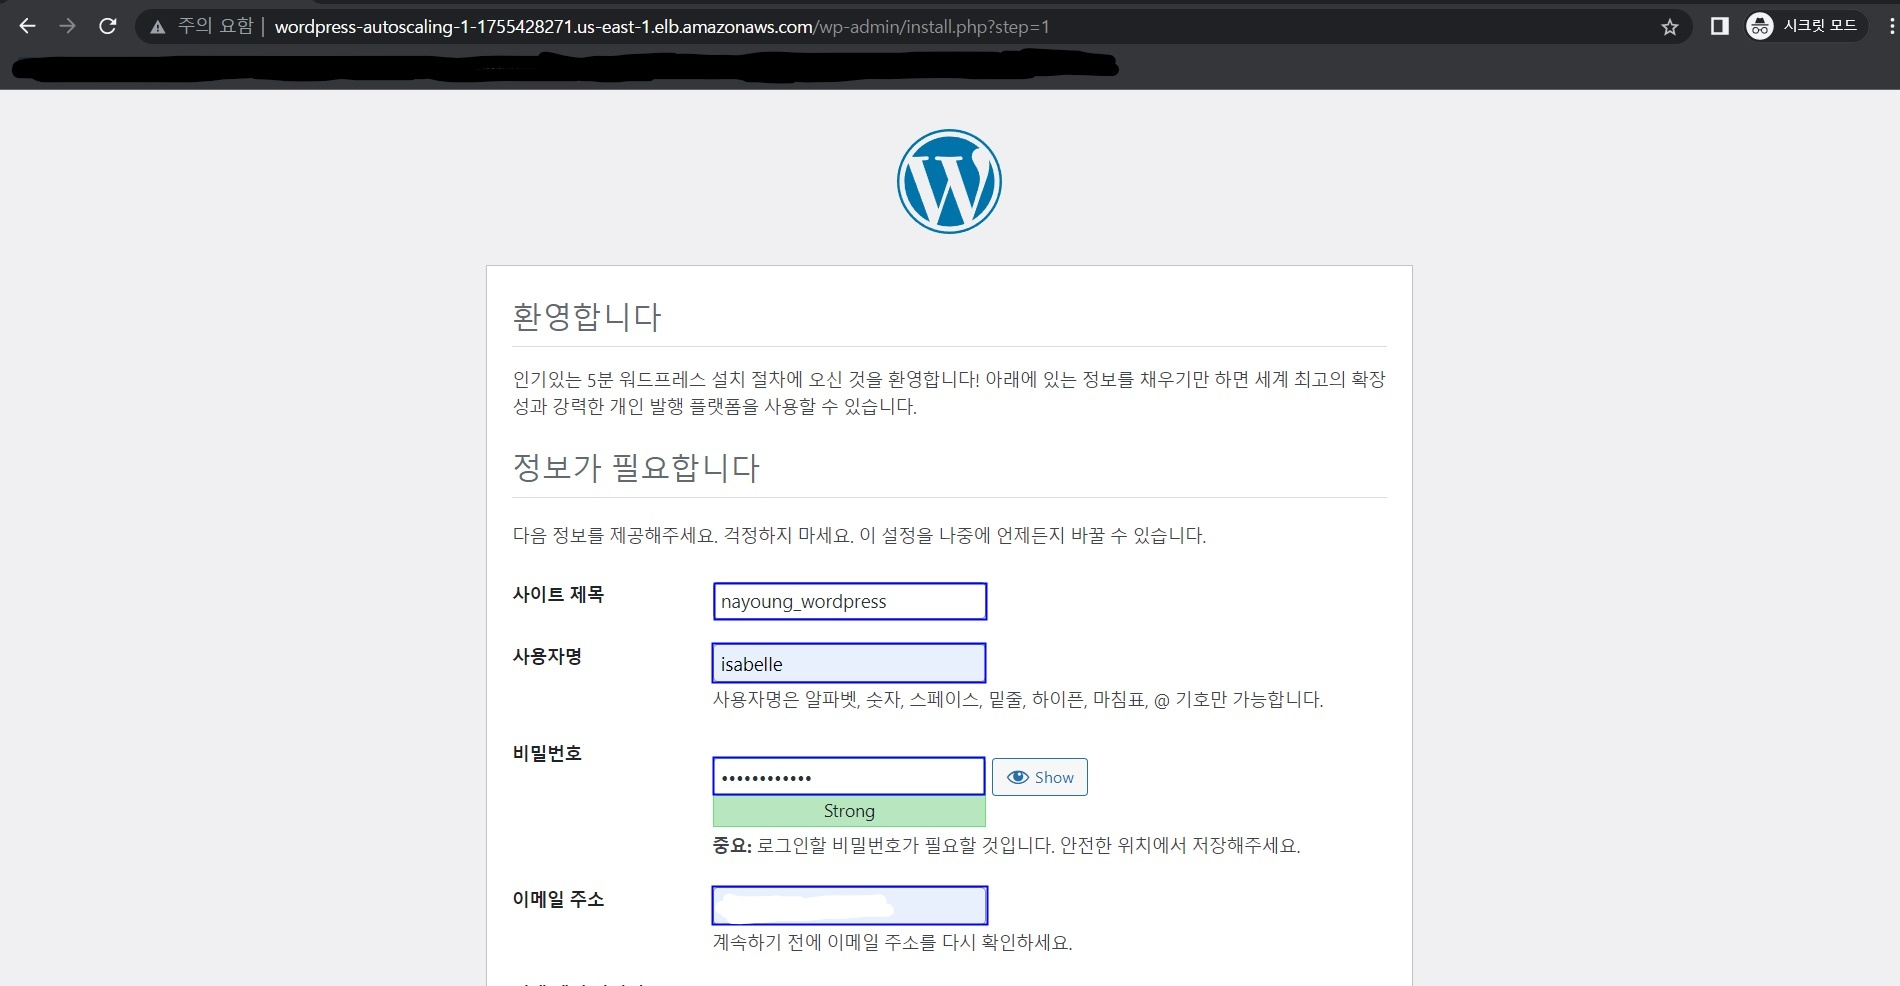This screenshot has width=1900, height=986.
Task: Click the 이메일 주소 label
Action: pyautogui.click(x=558, y=899)
